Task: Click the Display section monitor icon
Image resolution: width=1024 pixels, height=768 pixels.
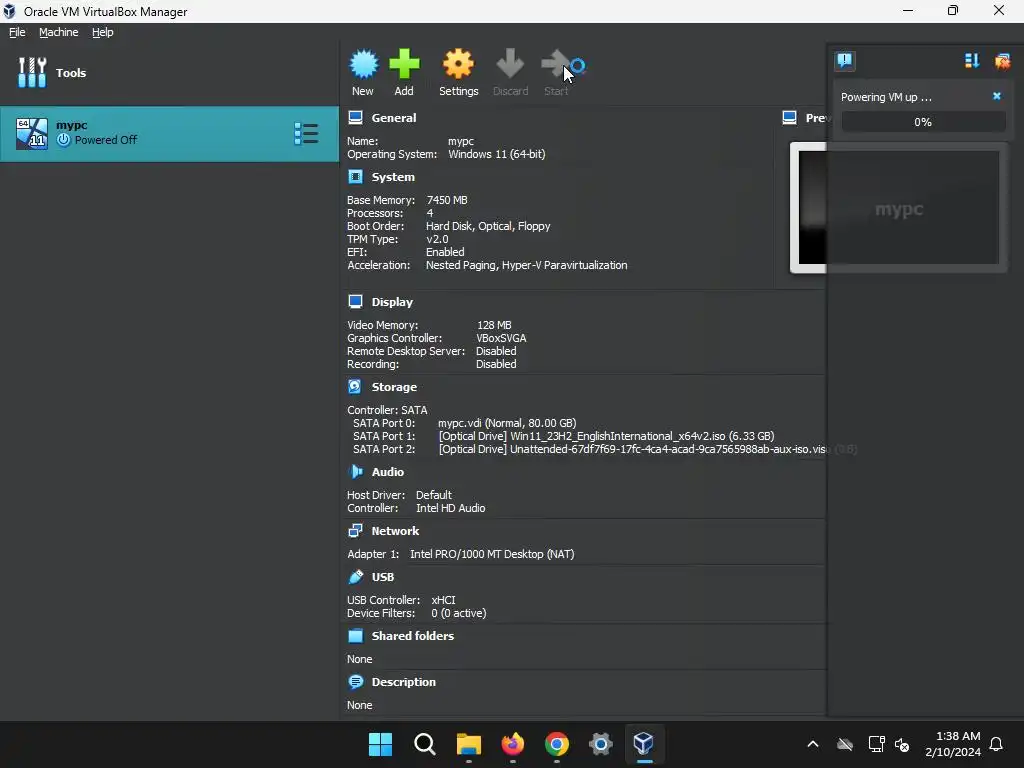Action: pyautogui.click(x=355, y=302)
